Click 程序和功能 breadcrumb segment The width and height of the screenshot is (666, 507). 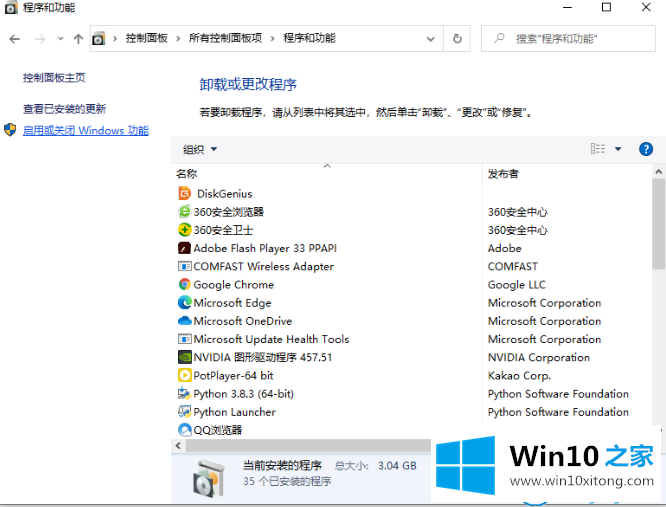pos(310,38)
